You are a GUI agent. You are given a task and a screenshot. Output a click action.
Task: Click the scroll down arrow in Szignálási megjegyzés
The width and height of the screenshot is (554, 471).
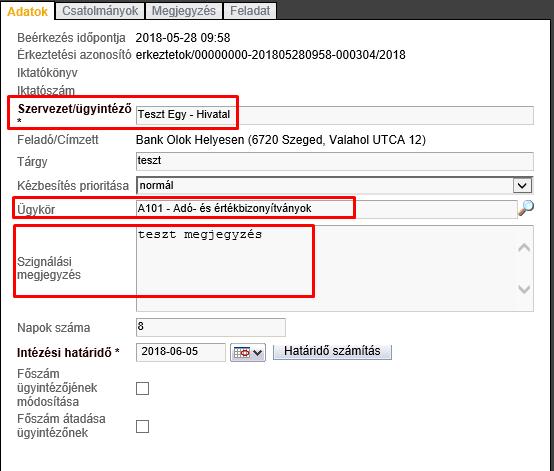(524, 289)
